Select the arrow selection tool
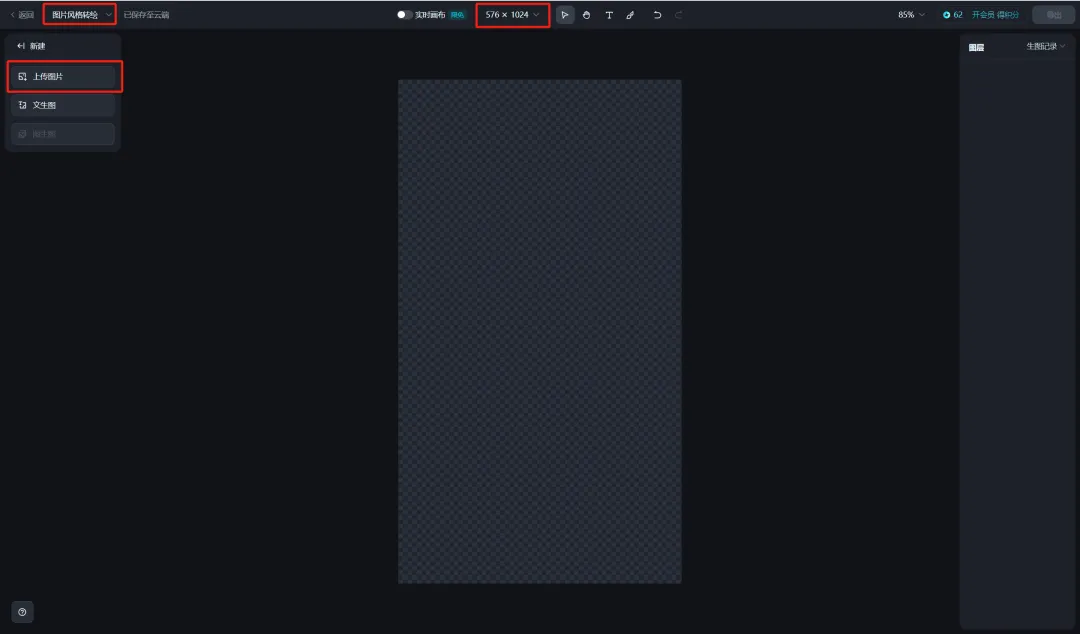Screen dimensions: 1080x634 pyautogui.click(x=565, y=14)
